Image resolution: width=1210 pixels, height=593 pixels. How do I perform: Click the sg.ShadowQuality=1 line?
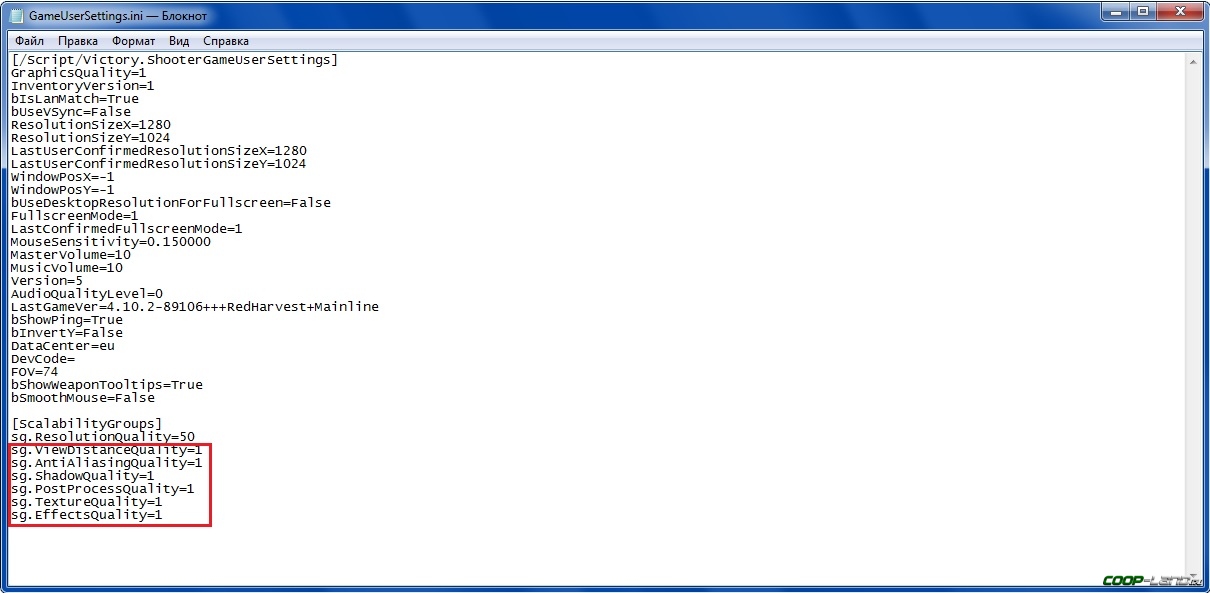[82, 476]
